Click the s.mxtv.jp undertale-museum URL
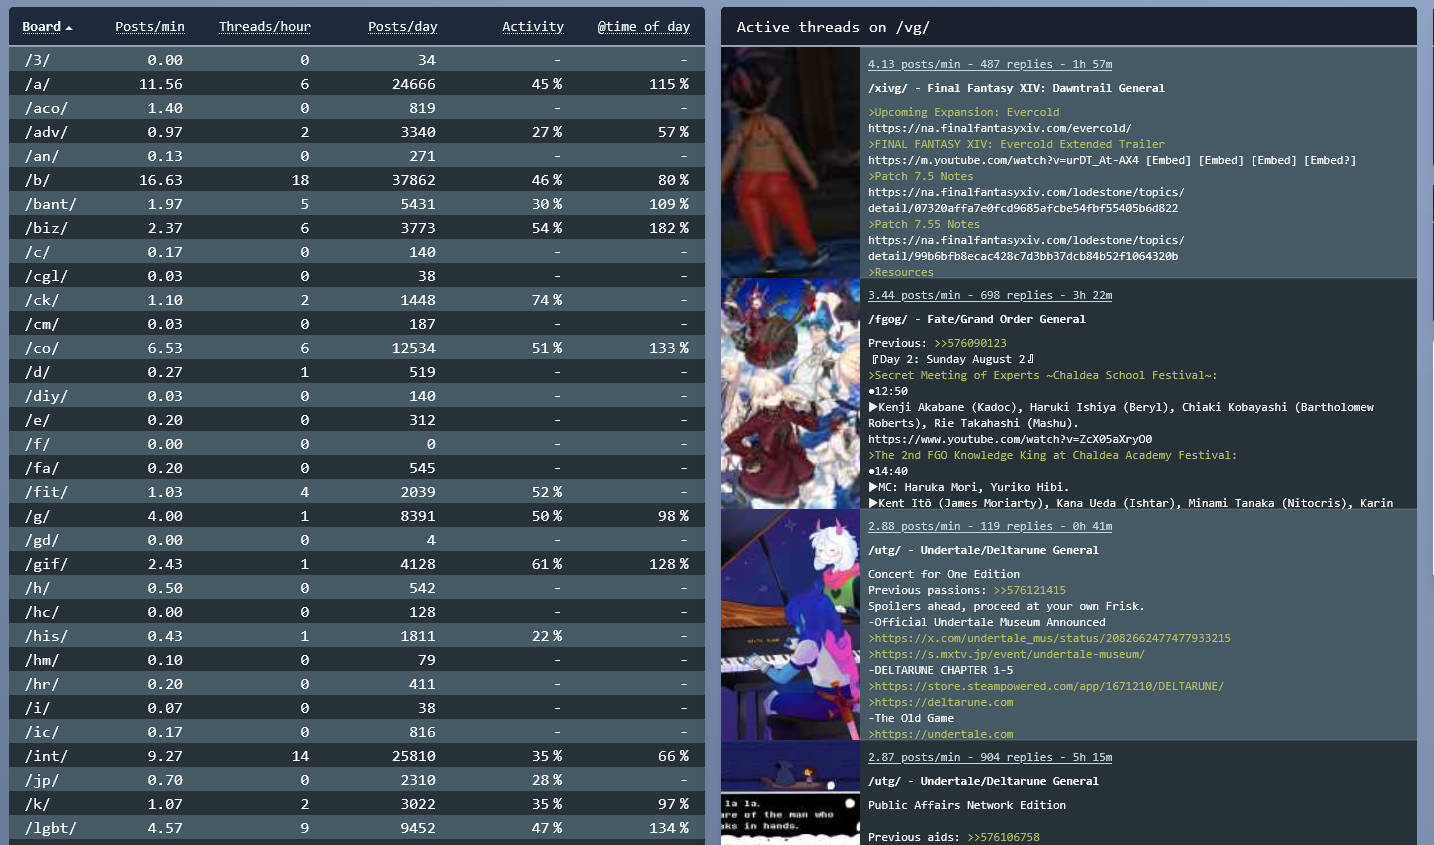 pyautogui.click(x=1006, y=654)
